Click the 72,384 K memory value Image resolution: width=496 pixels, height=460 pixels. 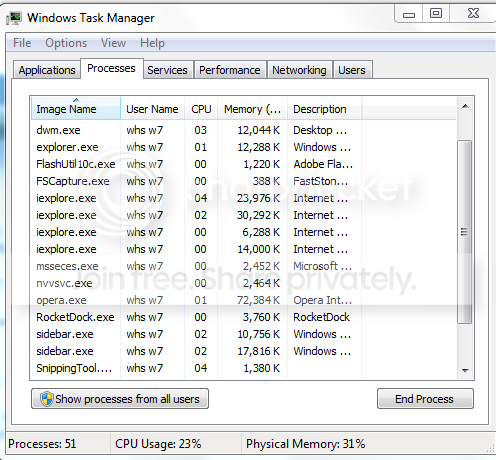tap(258, 300)
